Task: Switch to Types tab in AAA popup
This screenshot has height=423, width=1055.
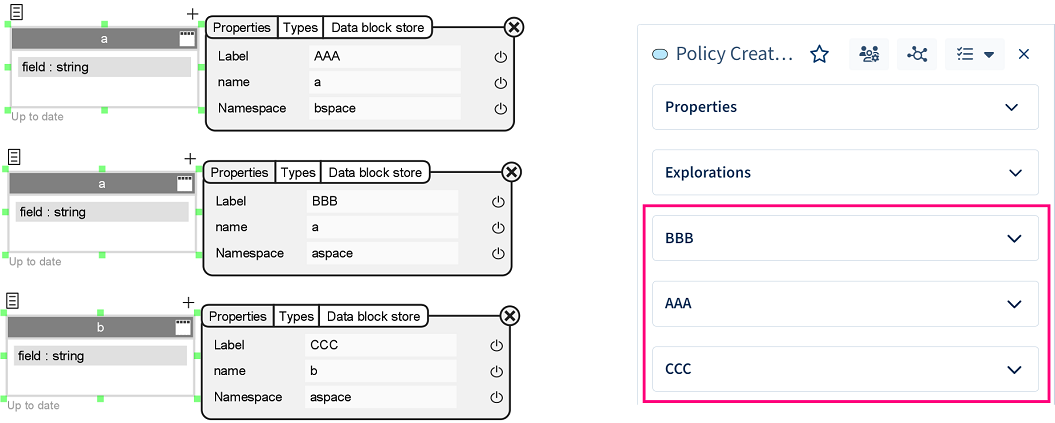Action: [300, 28]
